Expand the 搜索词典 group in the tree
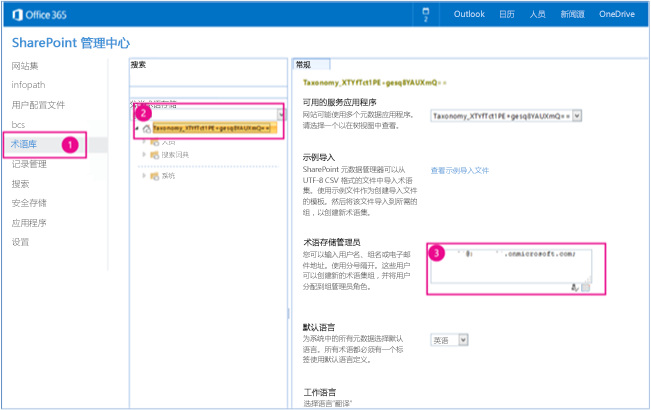The width and height of the screenshot is (651, 410). (144, 154)
